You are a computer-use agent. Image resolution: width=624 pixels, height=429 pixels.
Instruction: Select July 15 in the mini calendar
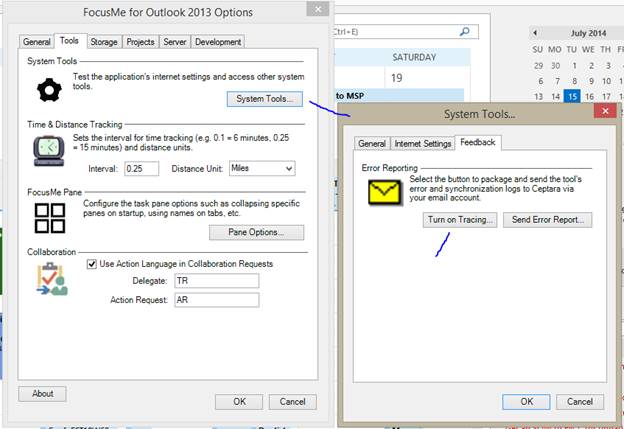(572, 96)
